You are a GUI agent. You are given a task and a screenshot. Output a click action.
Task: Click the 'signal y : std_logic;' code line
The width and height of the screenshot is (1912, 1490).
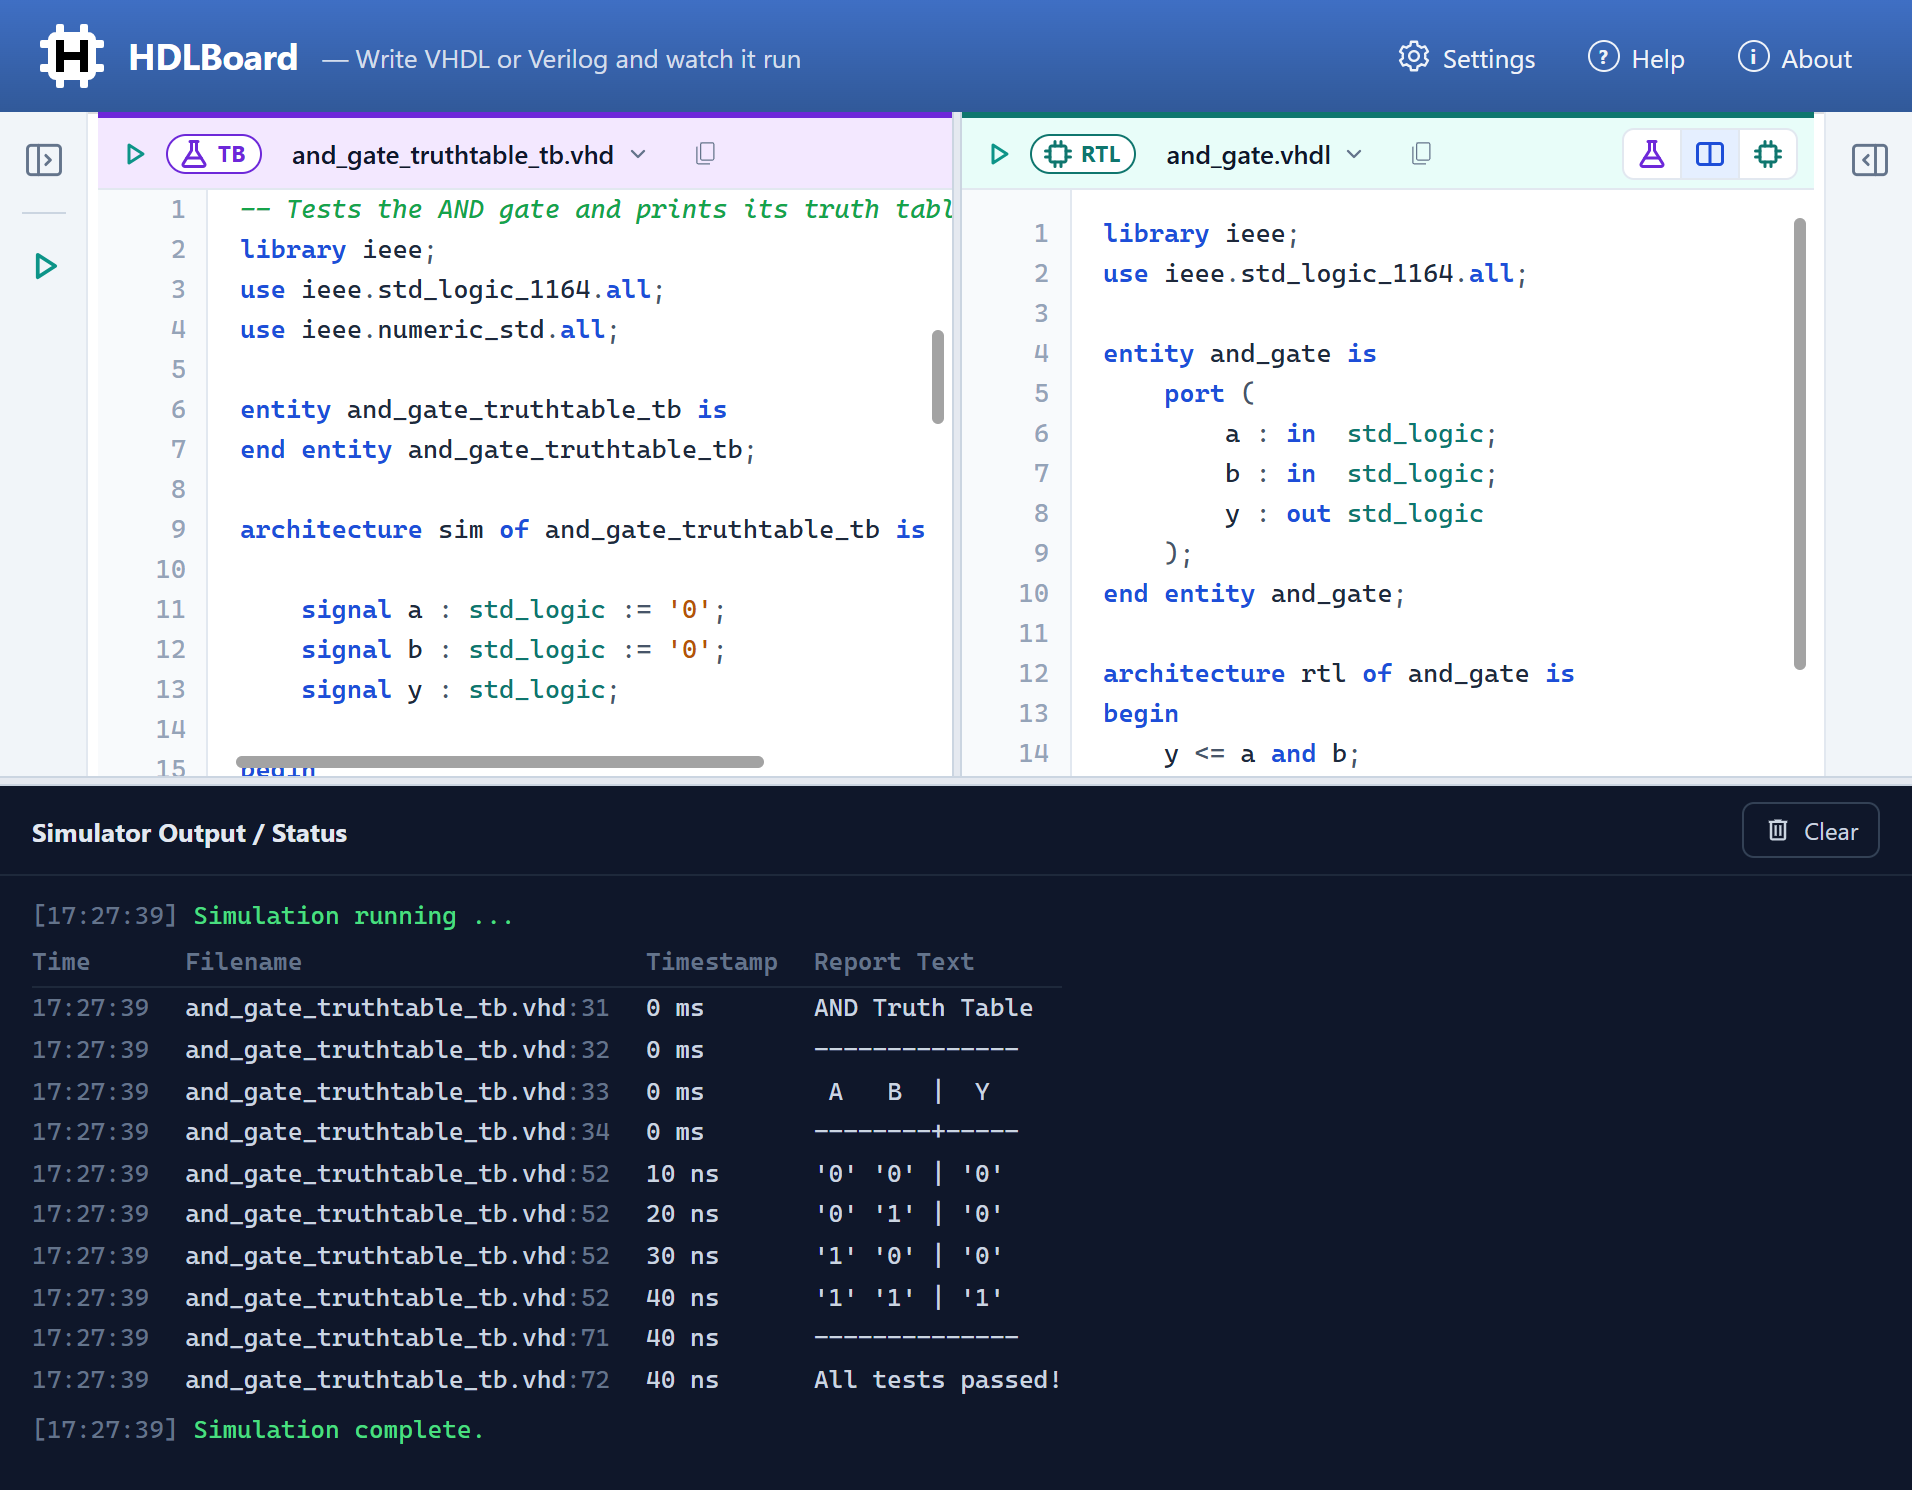coord(460,690)
